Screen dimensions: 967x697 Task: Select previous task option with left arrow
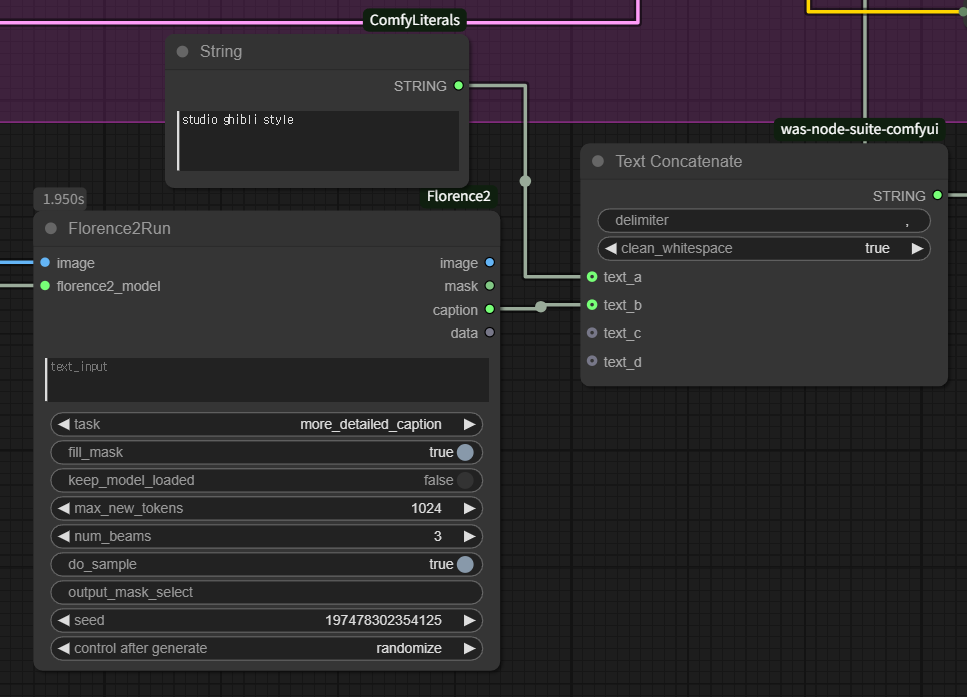pos(63,424)
